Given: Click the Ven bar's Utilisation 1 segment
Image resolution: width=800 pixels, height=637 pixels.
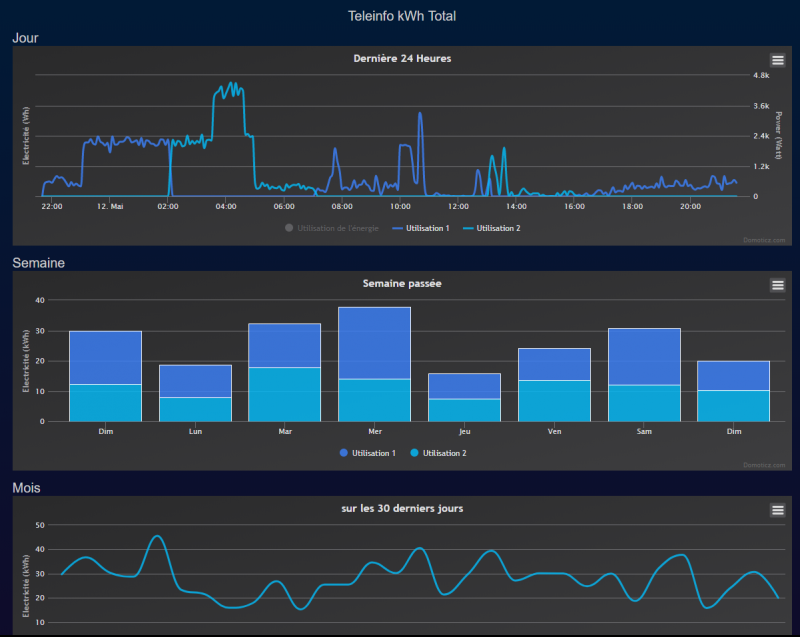Looking at the screenshot, I should (555, 365).
